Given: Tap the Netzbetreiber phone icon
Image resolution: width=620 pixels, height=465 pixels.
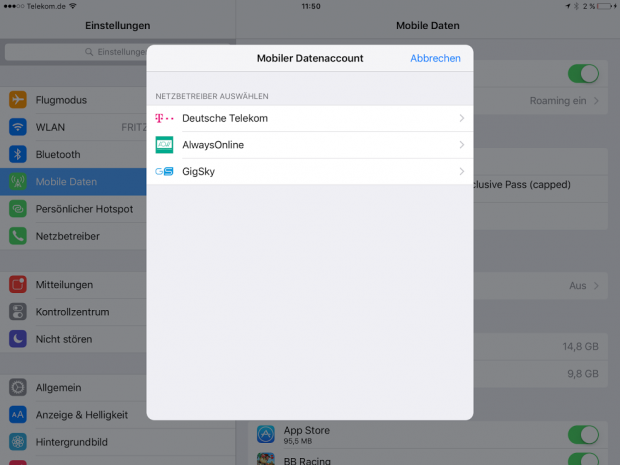Looking at the screenshot, I should point(18,236).
